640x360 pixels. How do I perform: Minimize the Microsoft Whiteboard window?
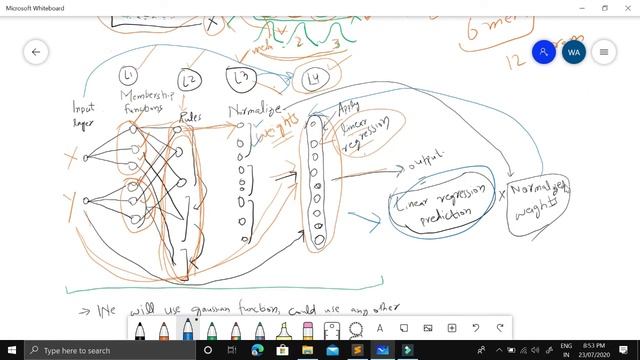[x=582, y=8]
